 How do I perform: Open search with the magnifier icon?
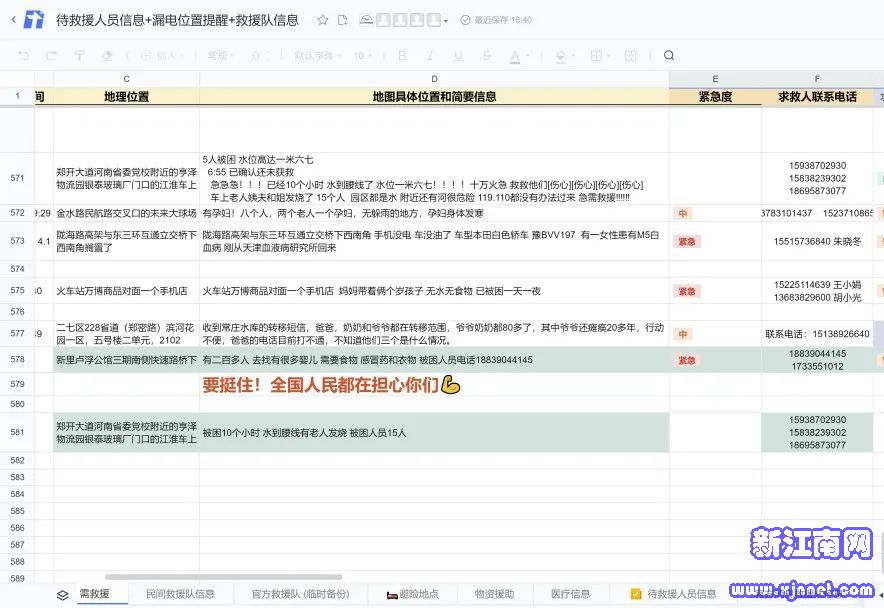(669, 55)
